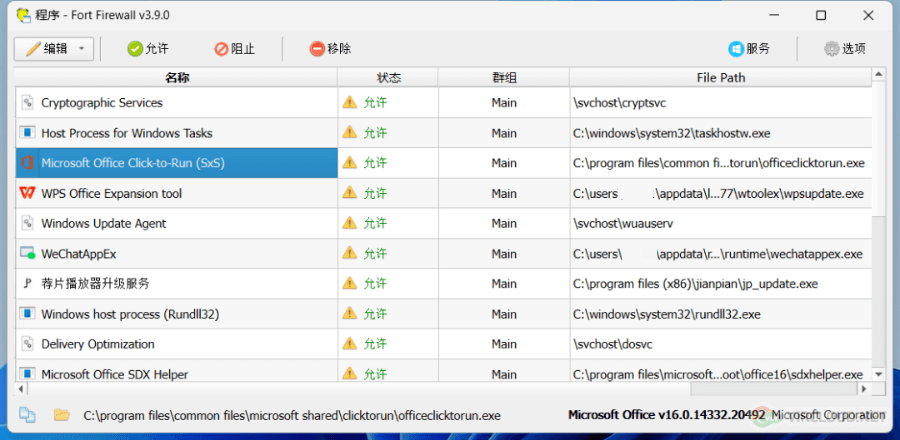Click the WPS Office Expansion tool icon
This screenshot has width=900, height=440.
(x=26, y=193)
